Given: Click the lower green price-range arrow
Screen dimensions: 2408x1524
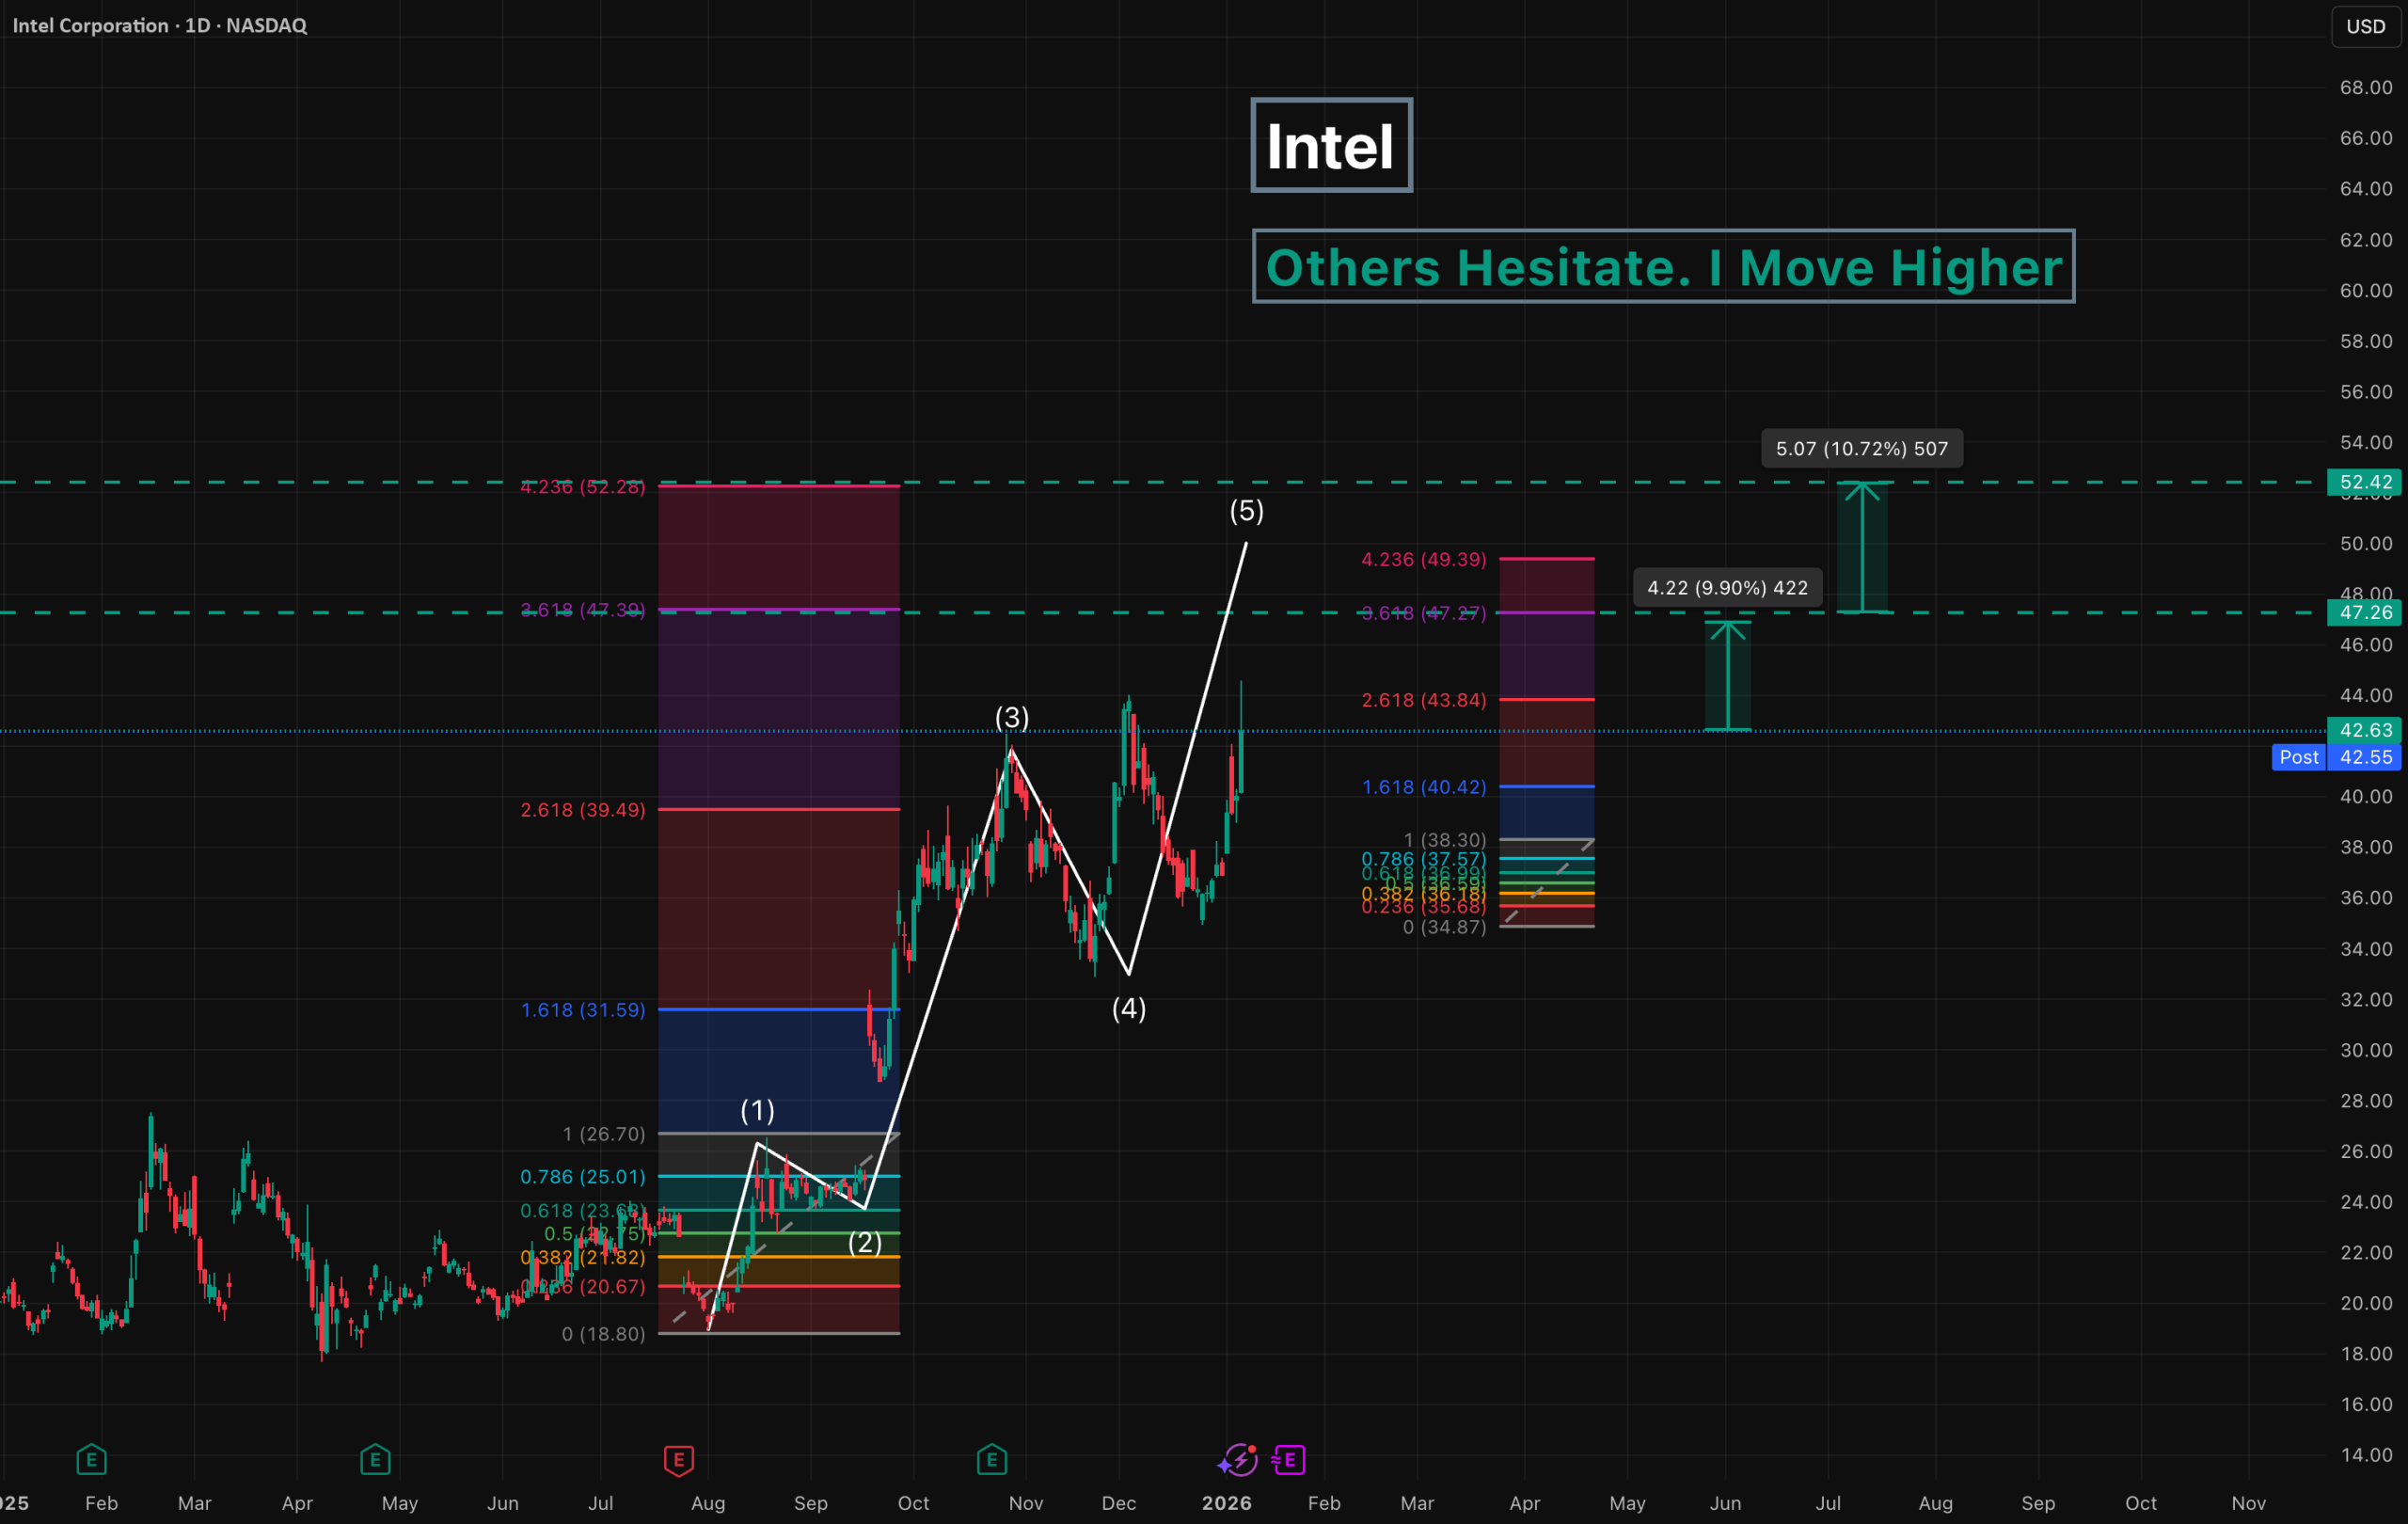Looking at the screenshot, I should [1727, 676].
